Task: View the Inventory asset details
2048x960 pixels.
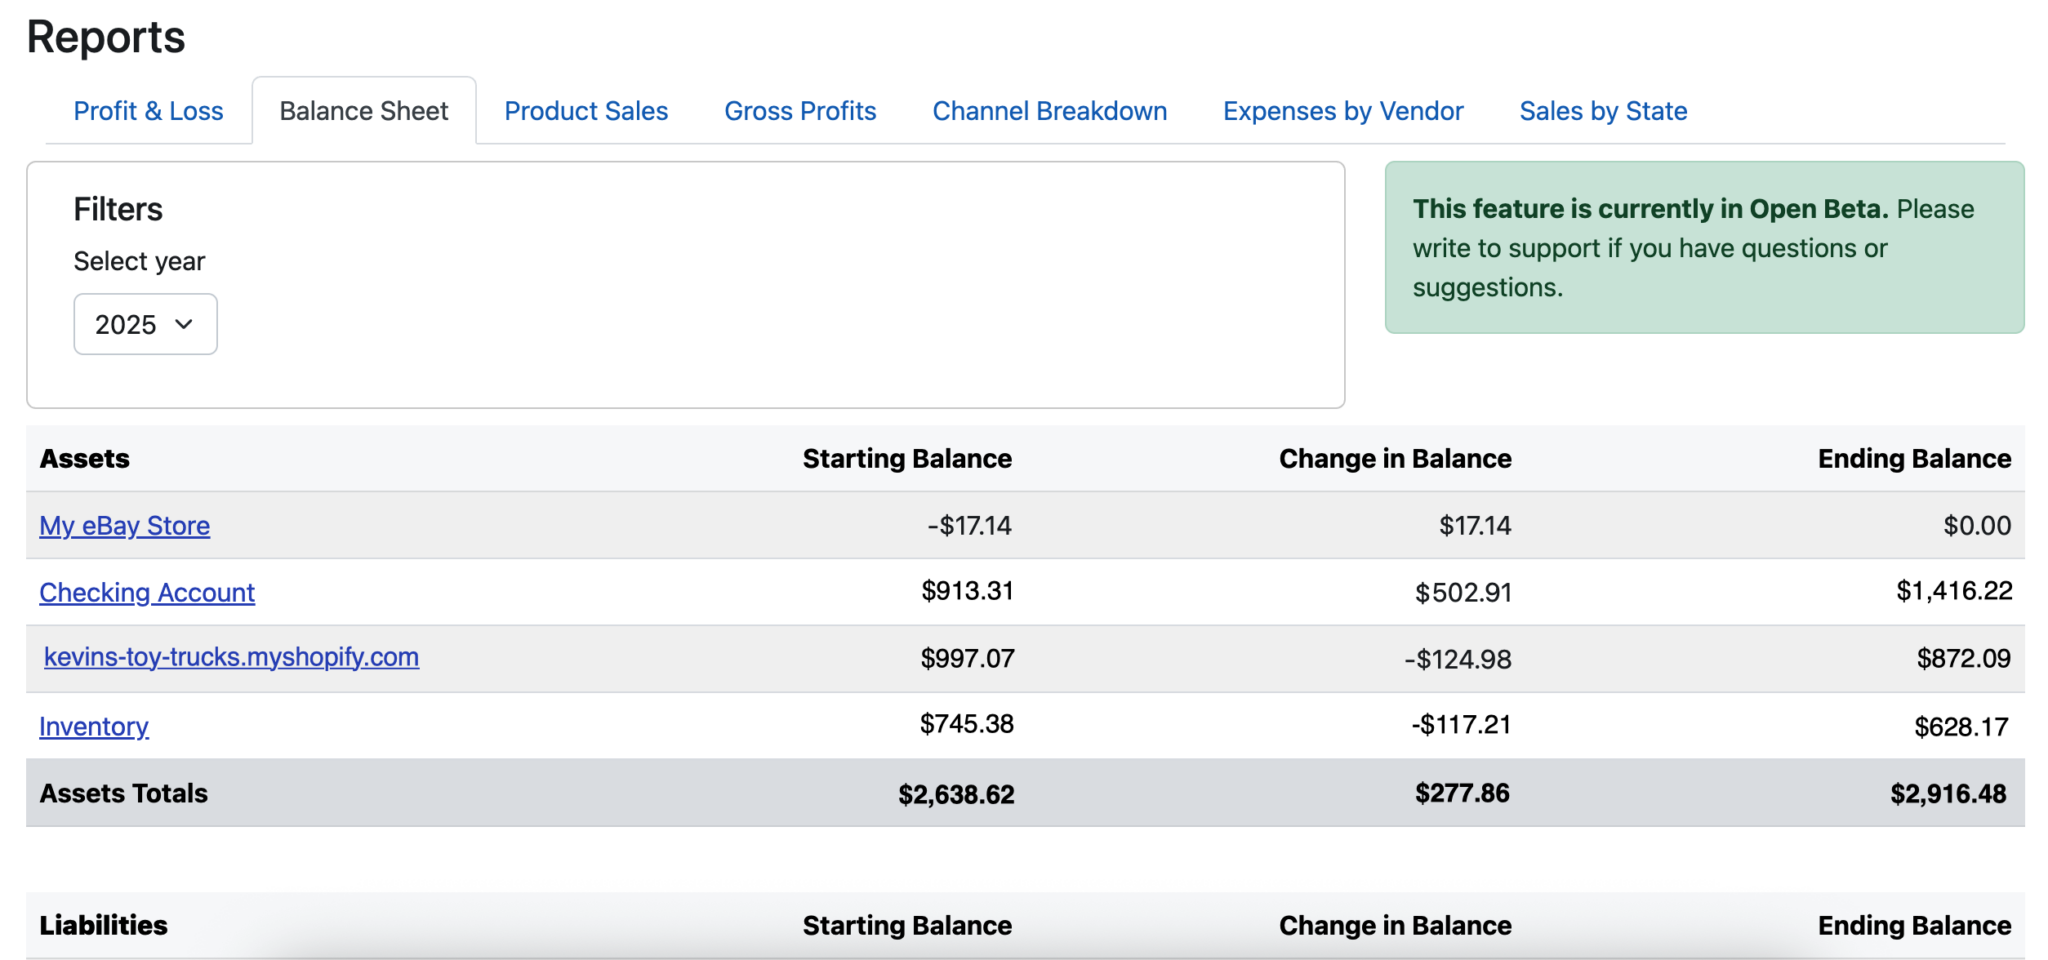Action: pos(93,726)
